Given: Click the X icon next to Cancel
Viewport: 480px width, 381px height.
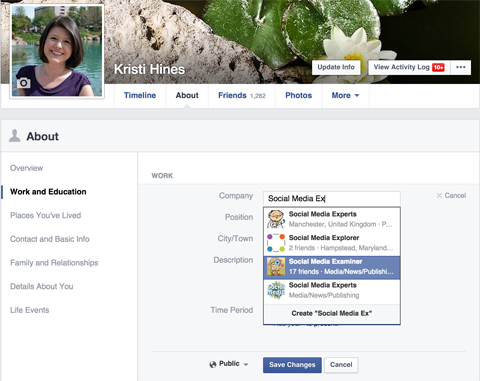Looking at the screenshot, I should pos(439,196).
